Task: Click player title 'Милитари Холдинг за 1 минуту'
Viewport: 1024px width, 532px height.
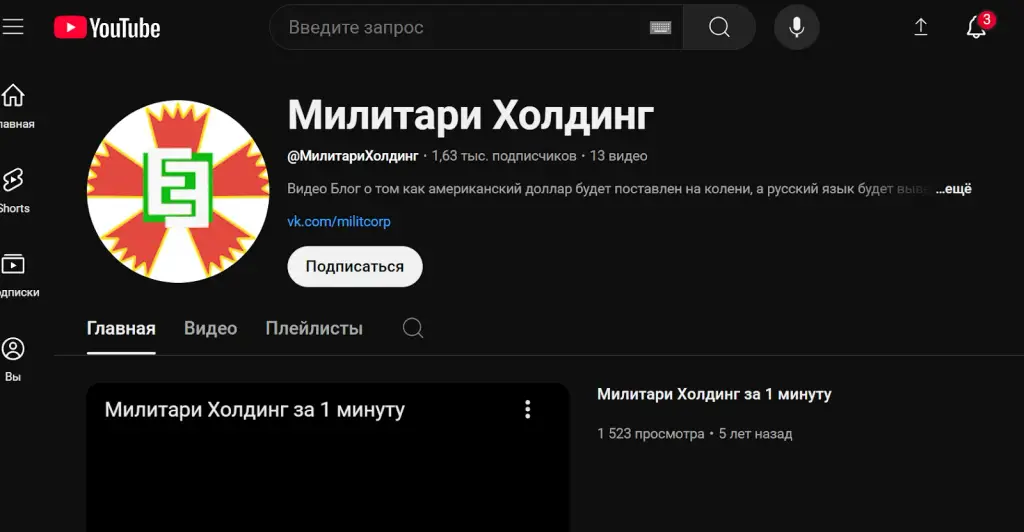Action: 255,410
